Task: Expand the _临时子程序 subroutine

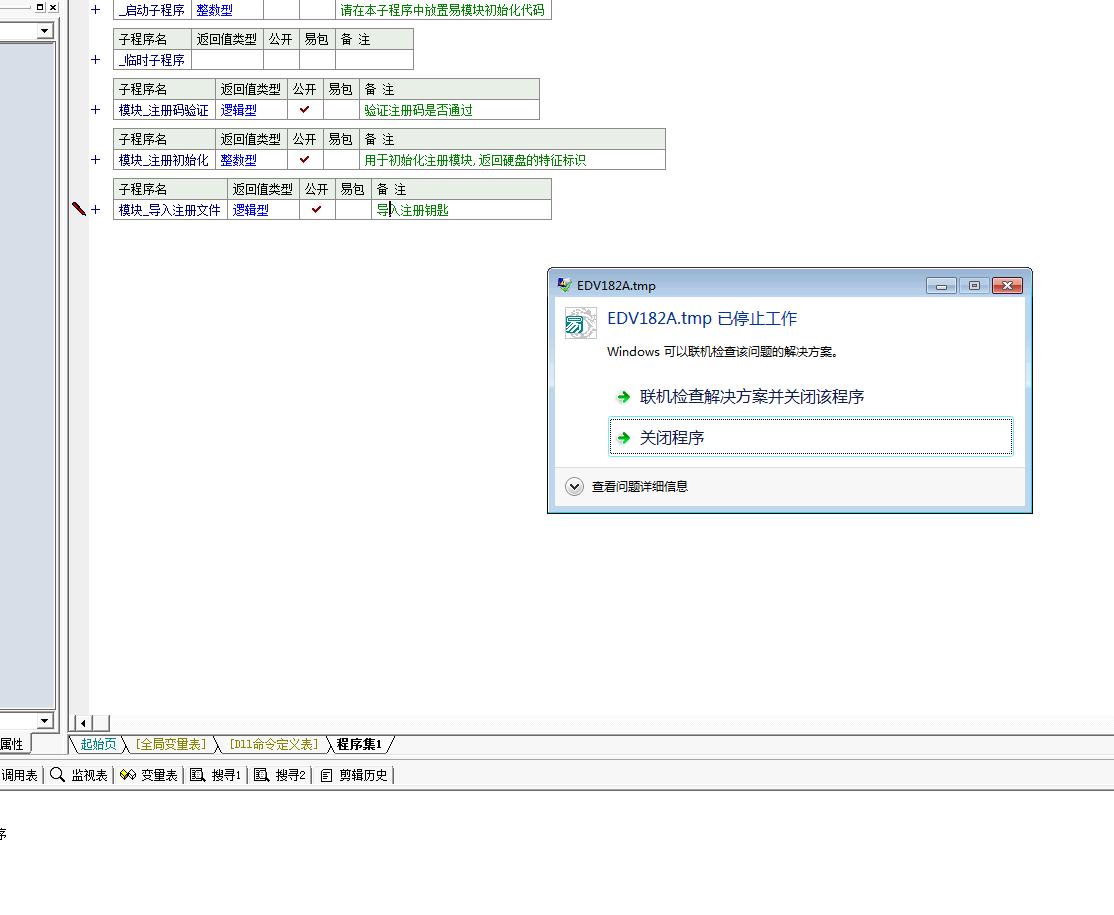Action: 96,60
